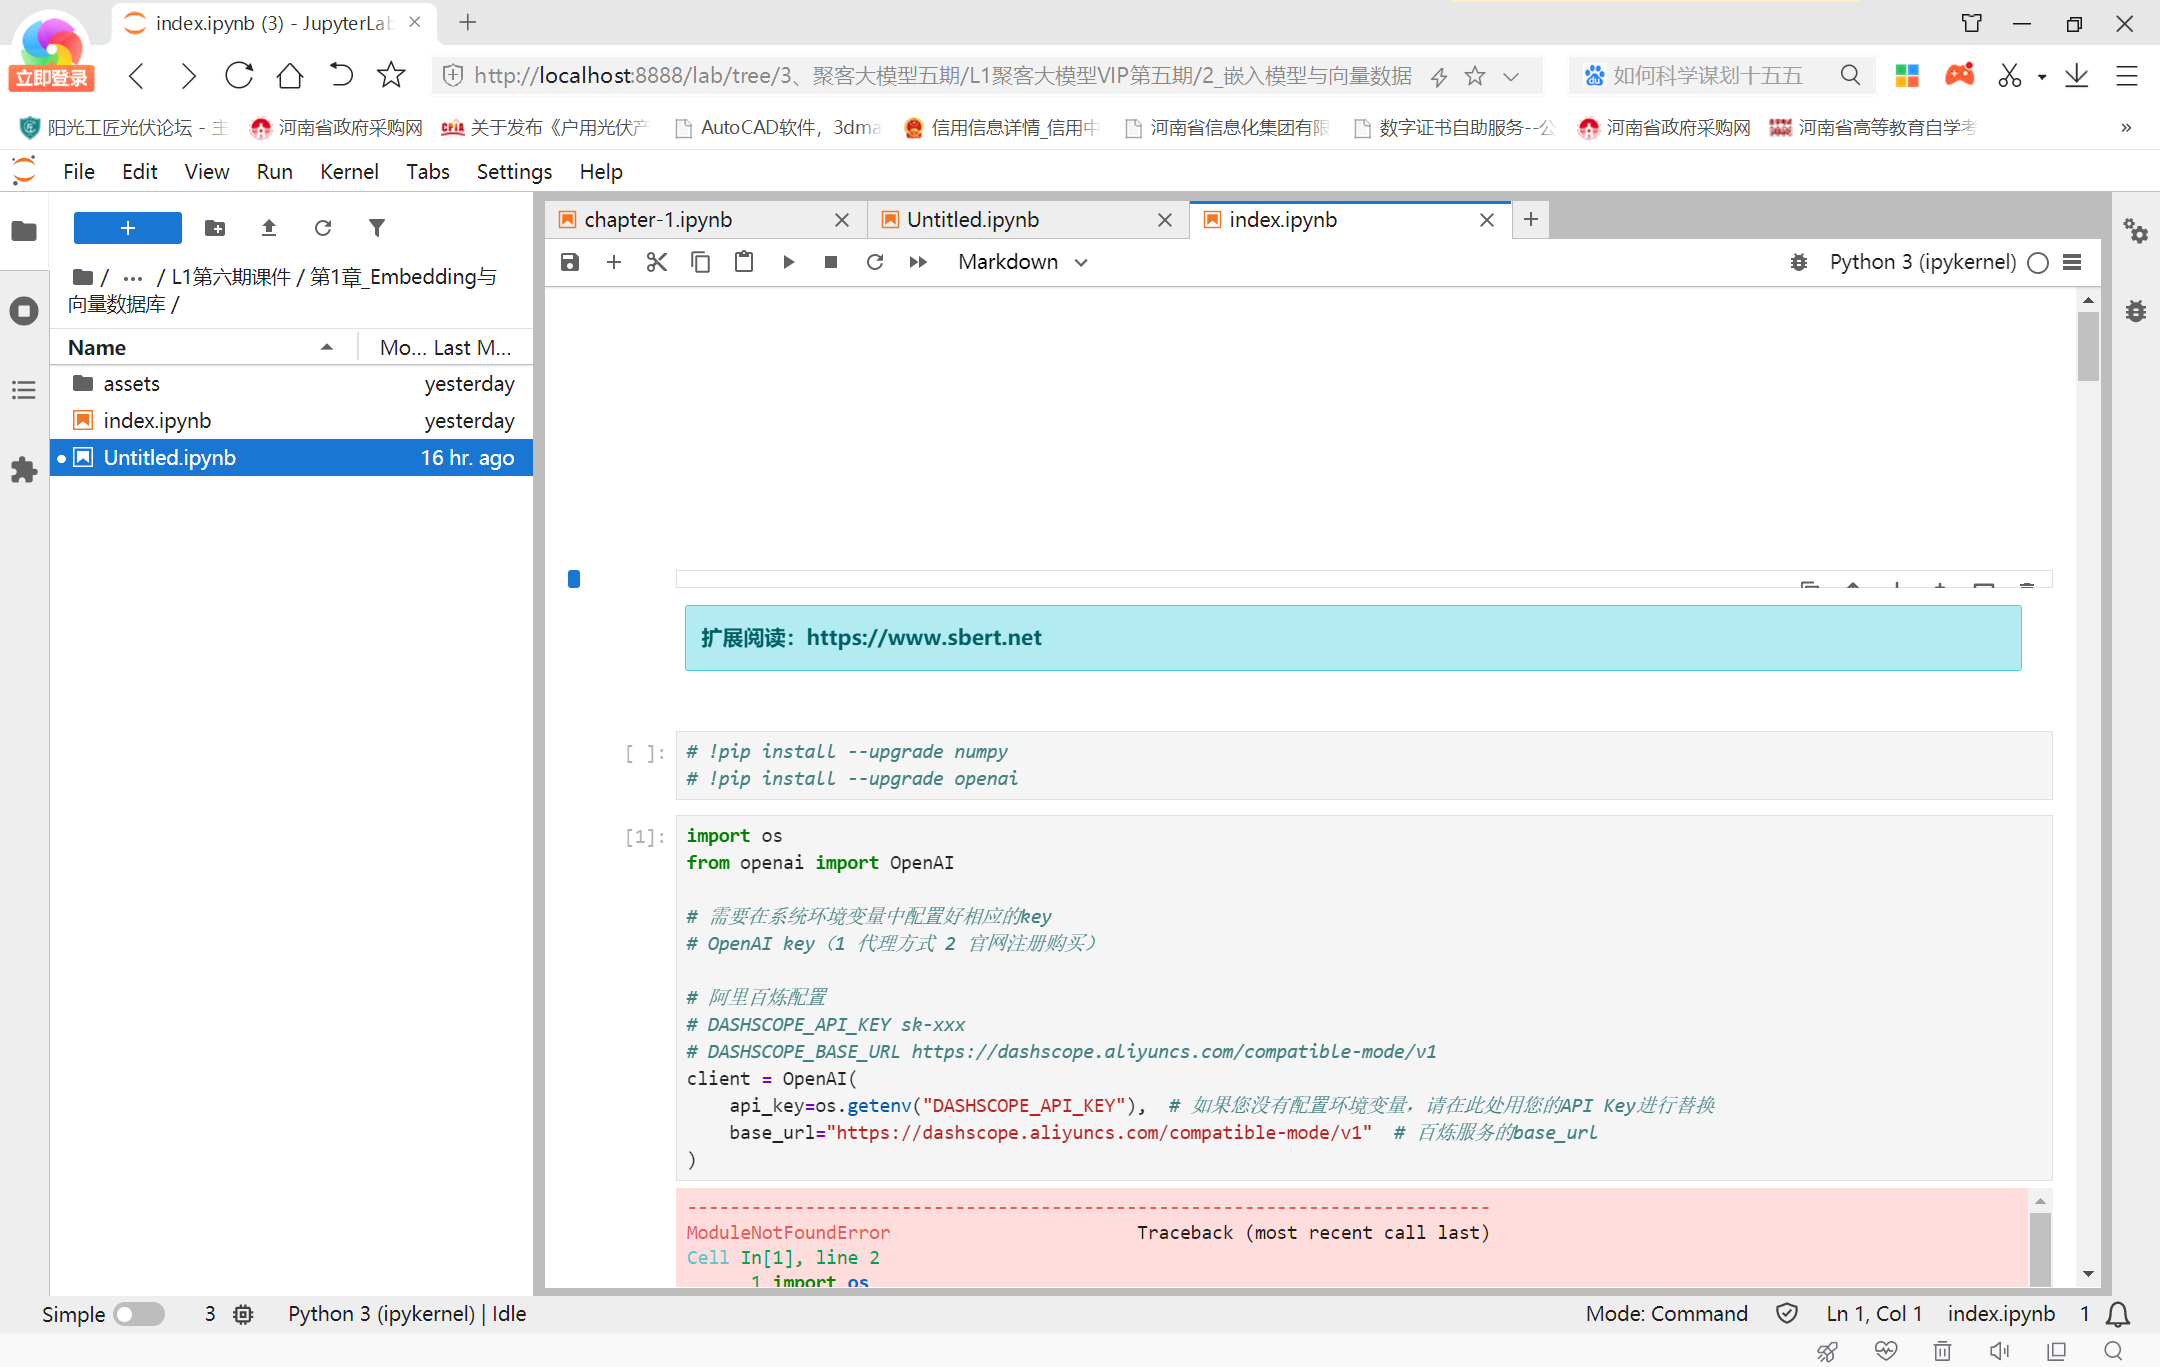This screenshot has width=2160, height=1367.
Task: Open the Markdown cell type dropdown
Action: [1022, 262]
